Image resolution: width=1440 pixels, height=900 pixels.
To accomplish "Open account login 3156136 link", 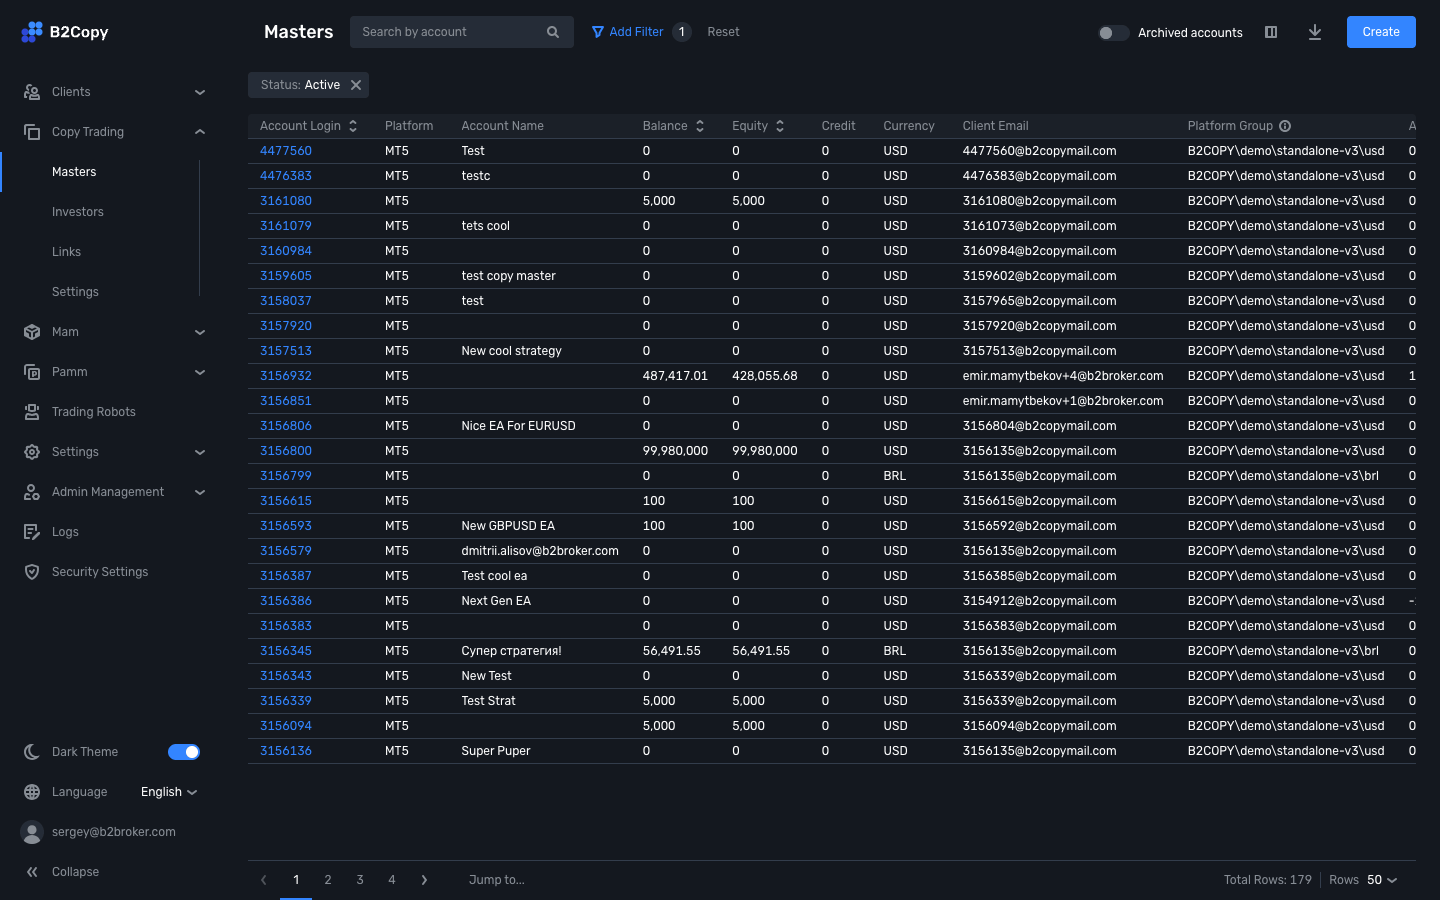I will point(286,751).
